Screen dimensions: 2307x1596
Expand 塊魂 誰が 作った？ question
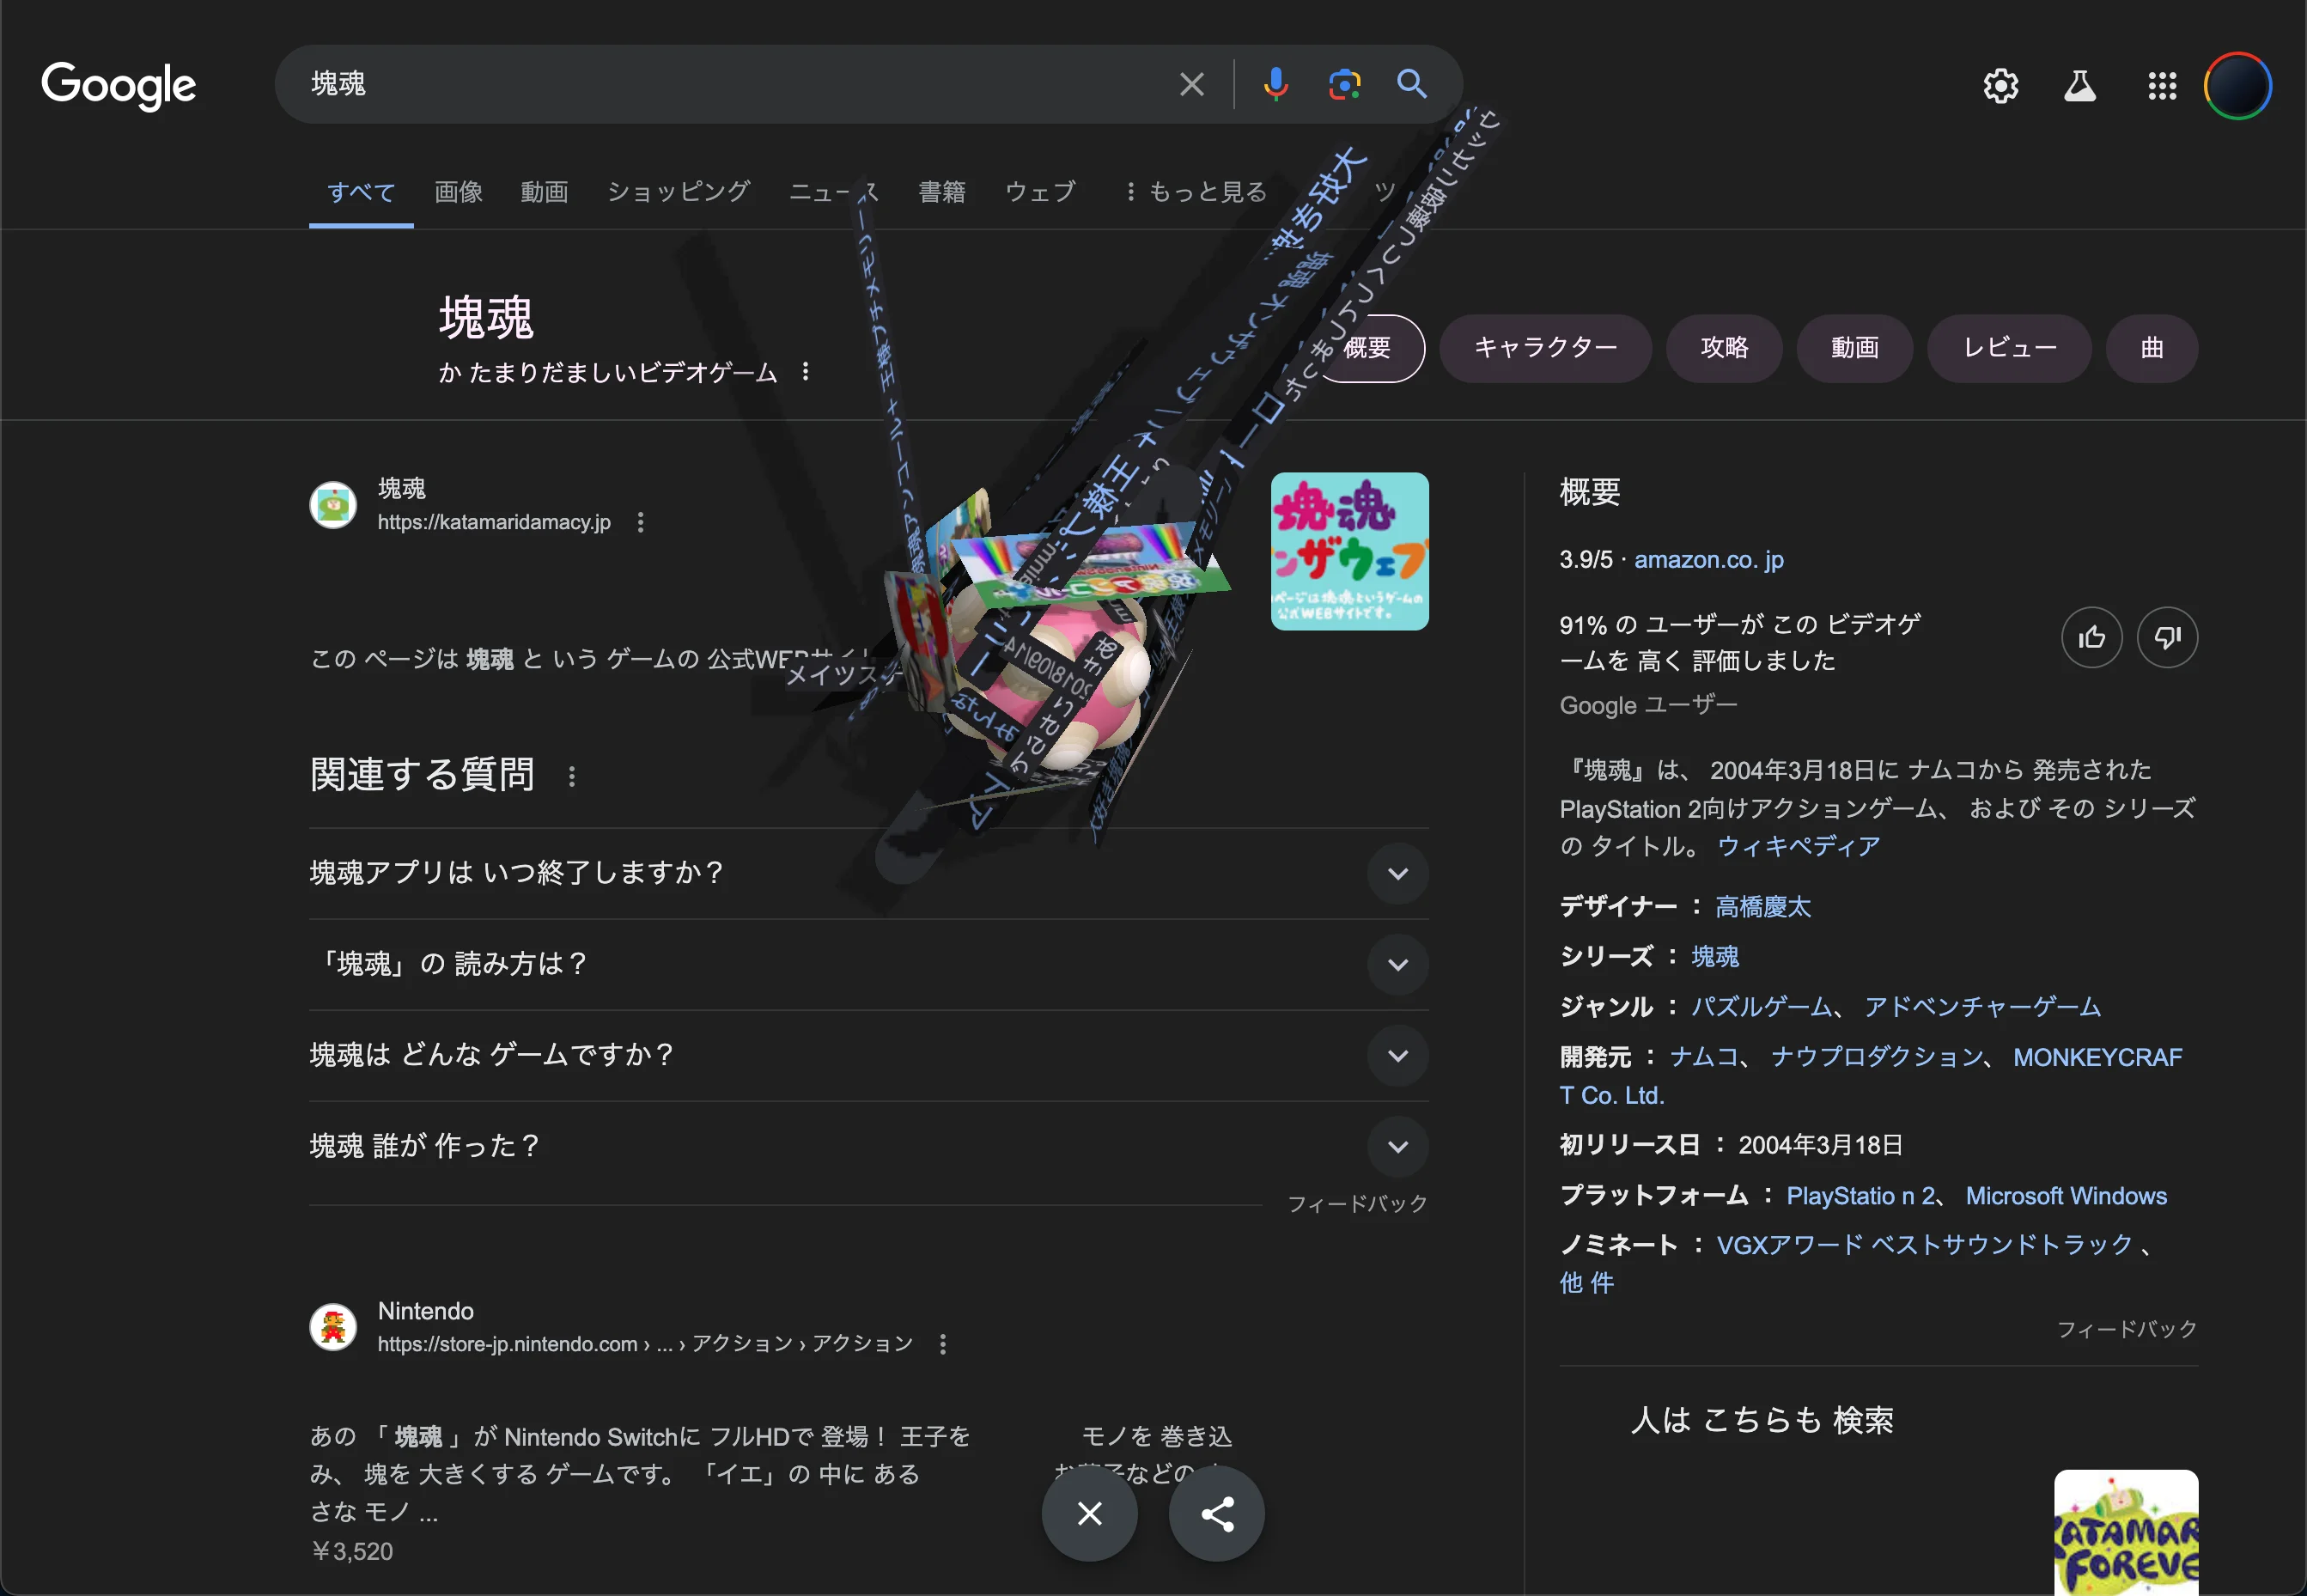(868, 1146)
